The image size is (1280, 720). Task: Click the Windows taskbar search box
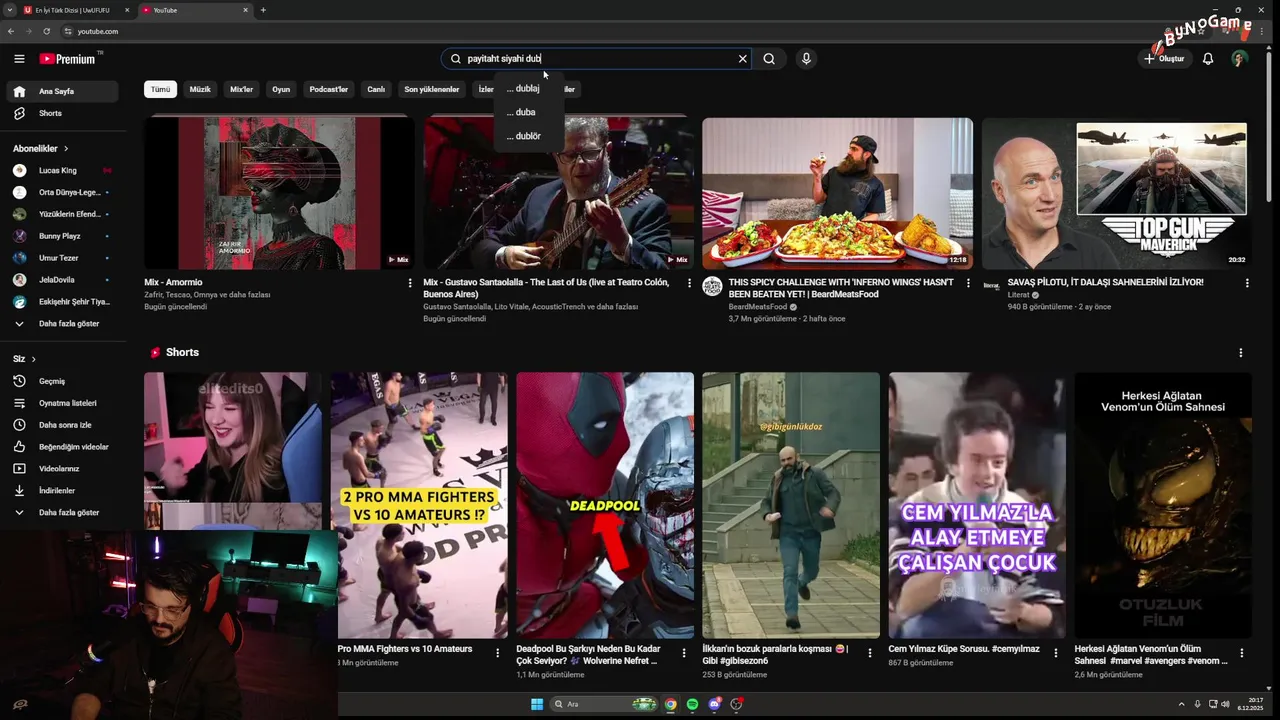605,704
